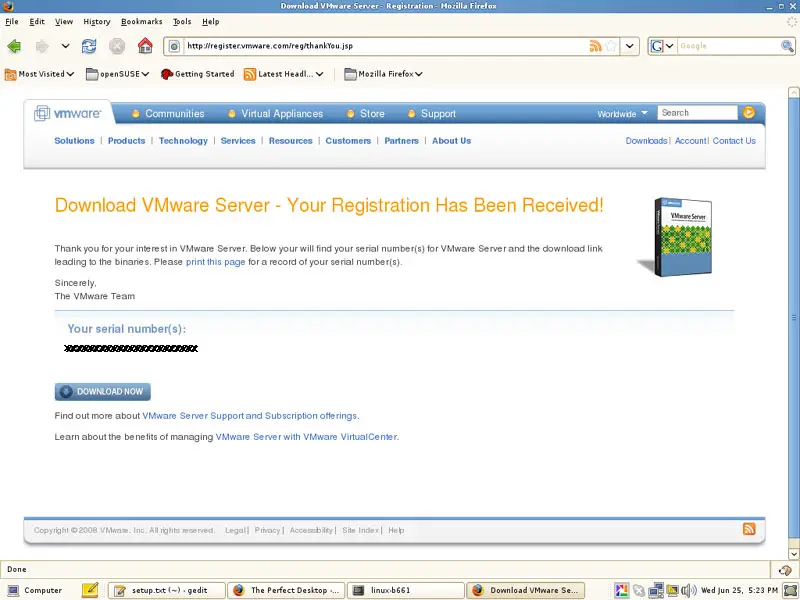Click the RSS feed icon in address bar

coord(595,46)
